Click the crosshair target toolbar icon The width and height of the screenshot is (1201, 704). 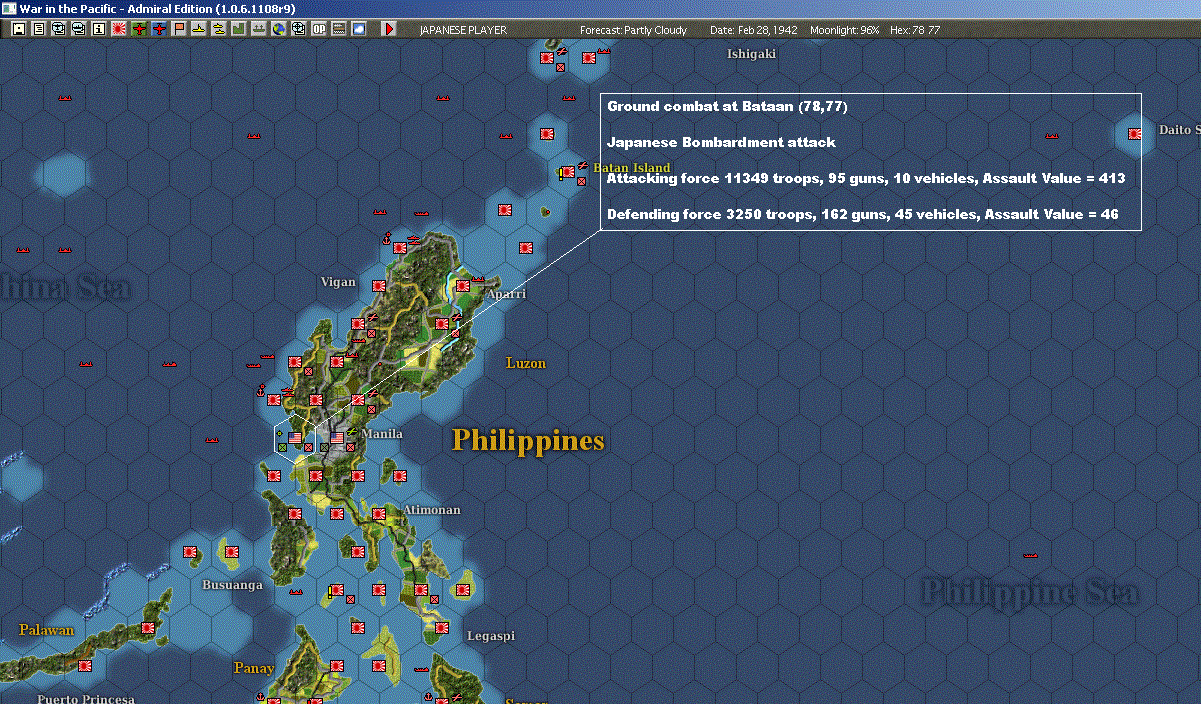(x=298, y=29)
